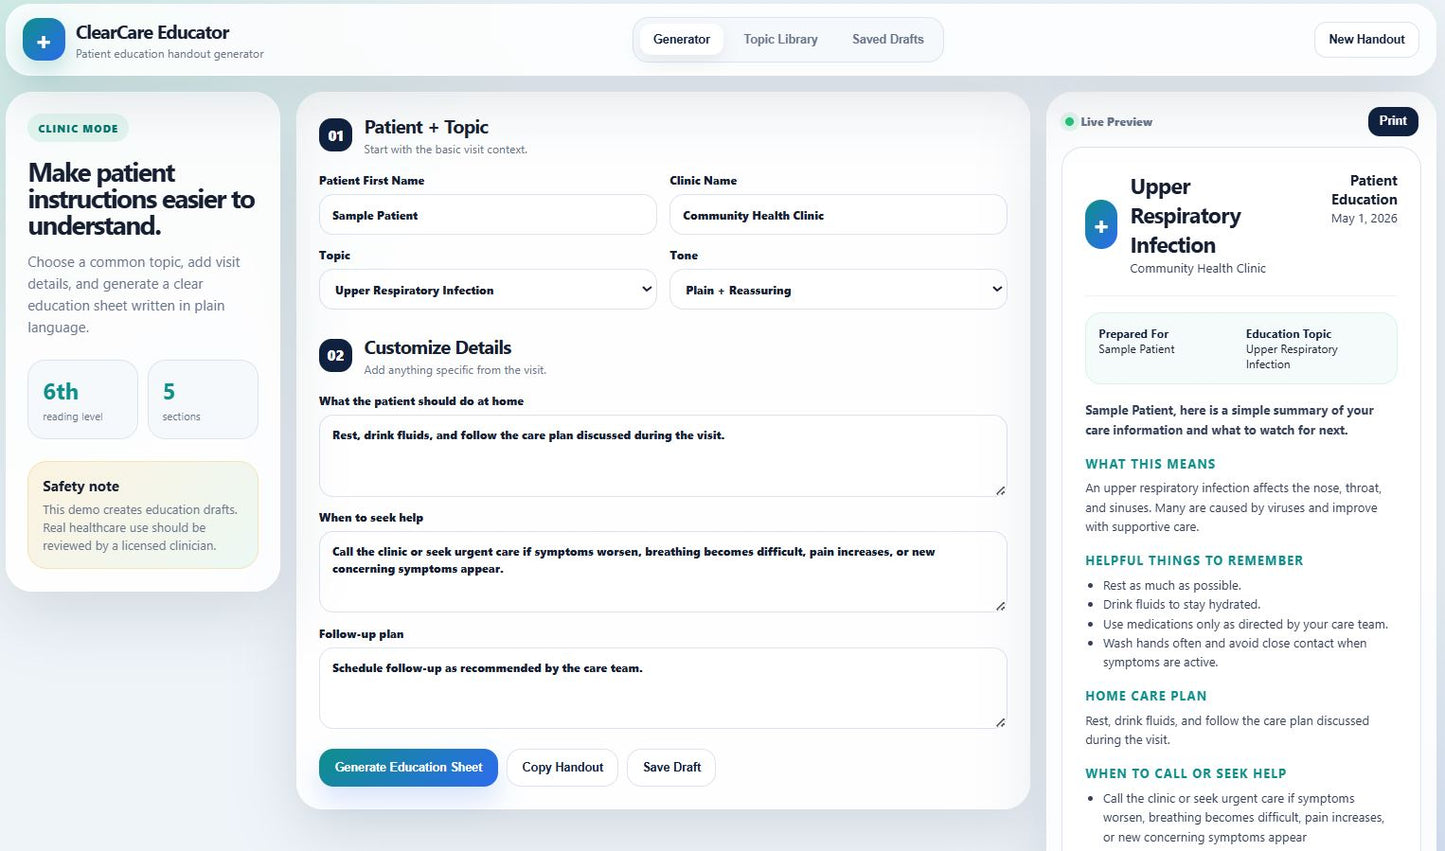Click the Live Preview label
This screenshot has height=851, width=1445.
pos(1116,122)
